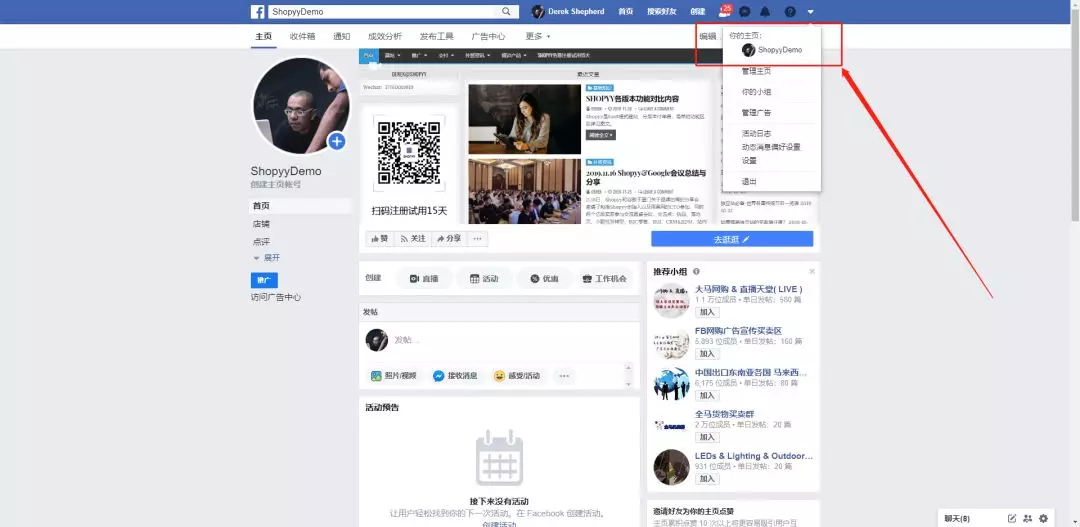Image resolution: width=1080 pixels, height=527 pixels.
Task: Switch to 广告中心 tab
Action: point(488,37)
